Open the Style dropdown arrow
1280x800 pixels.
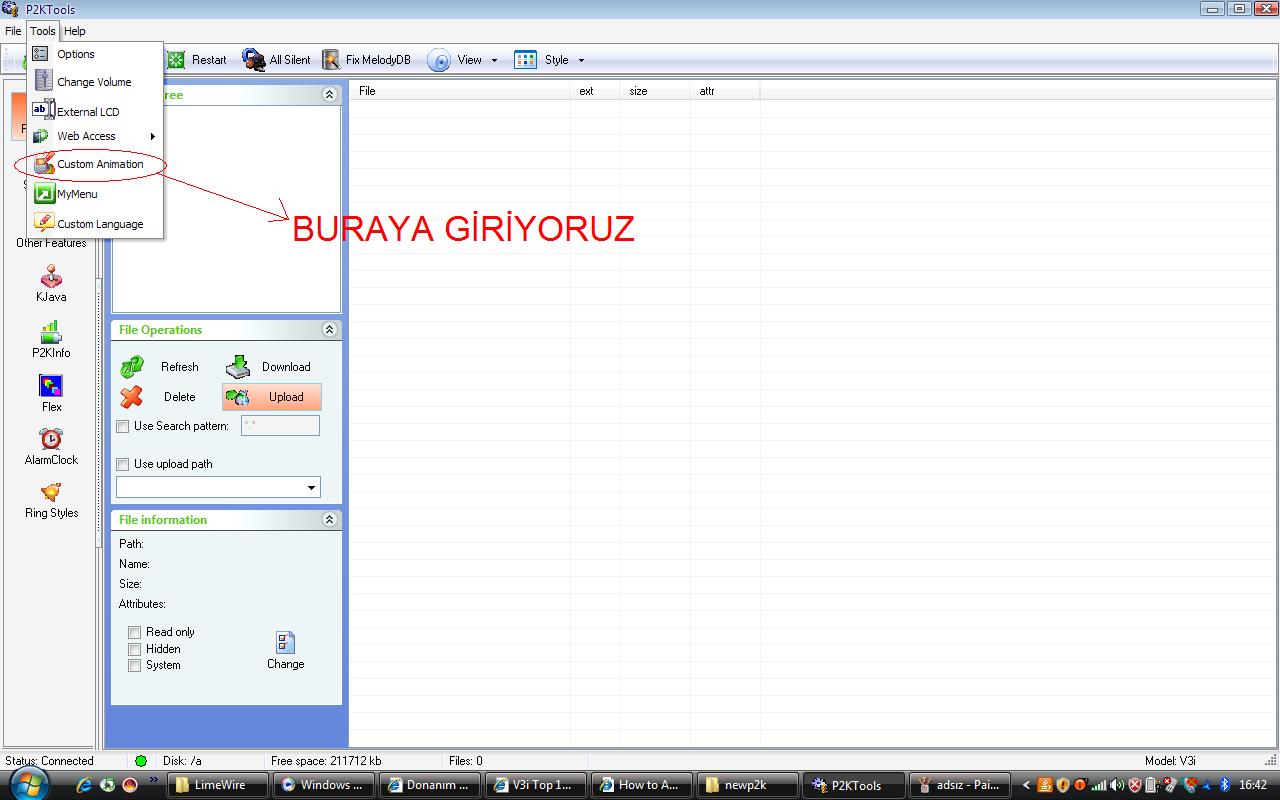[581, 60]
